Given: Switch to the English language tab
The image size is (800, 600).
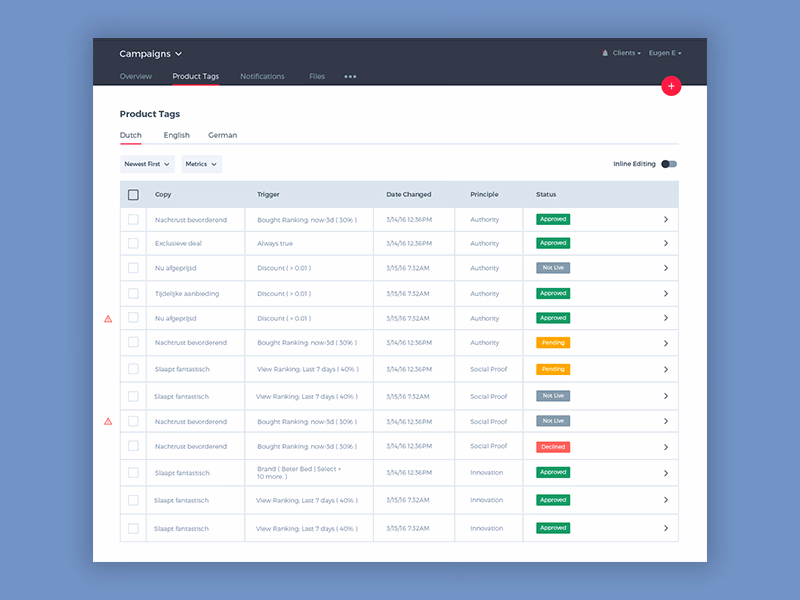Looking at the screenshot, I should tap(177, 135).
